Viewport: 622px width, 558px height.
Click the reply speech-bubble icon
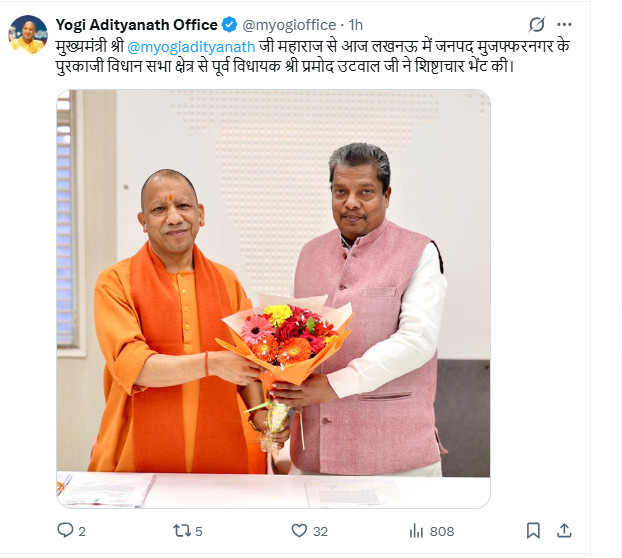click(65, 530)
